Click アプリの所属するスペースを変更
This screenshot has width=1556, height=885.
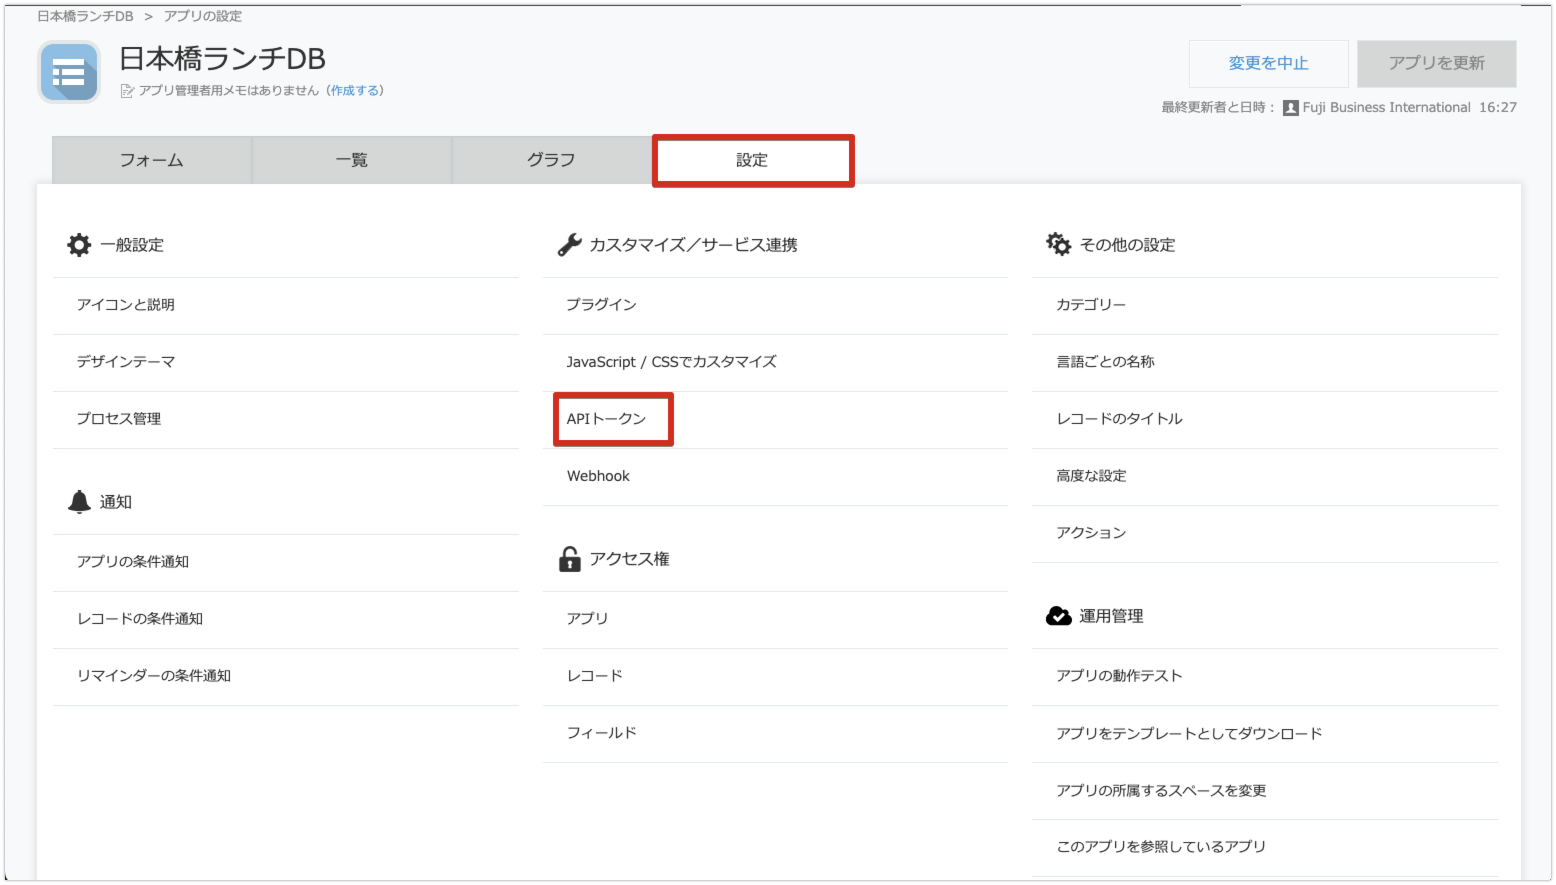[x=1265, y=791]
